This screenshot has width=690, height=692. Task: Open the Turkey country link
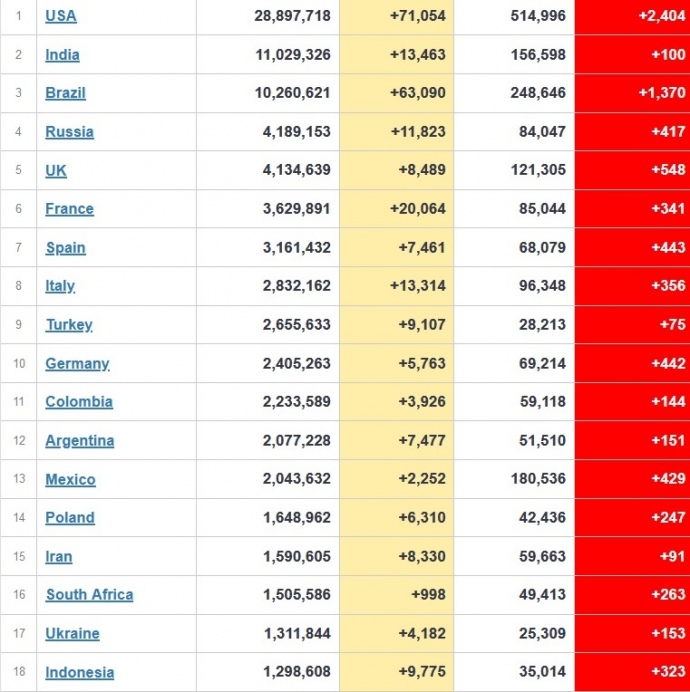[x=69, y=325]
